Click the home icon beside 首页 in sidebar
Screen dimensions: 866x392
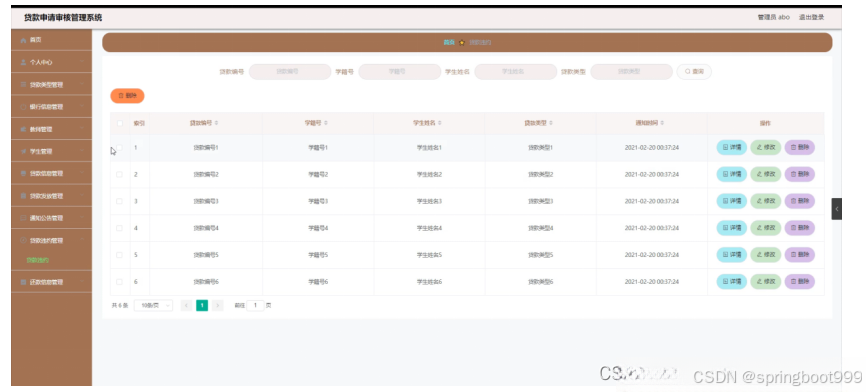tap(23, 40)
